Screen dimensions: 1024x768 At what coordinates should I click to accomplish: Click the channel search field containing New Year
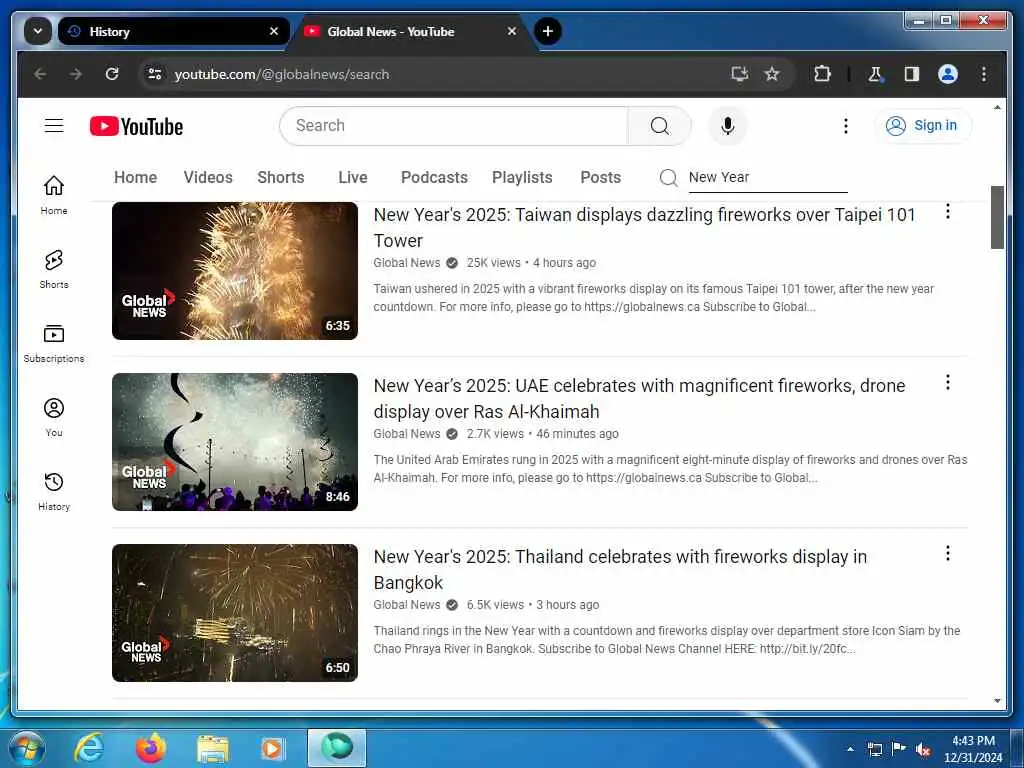[767, 177]
